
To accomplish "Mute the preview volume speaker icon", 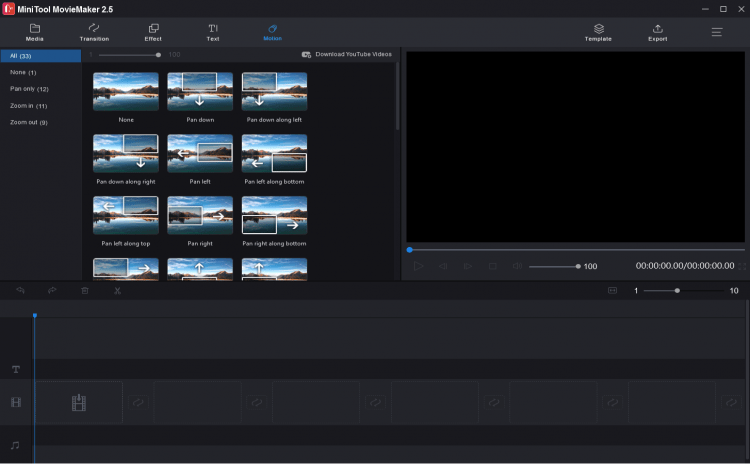I will [517, 266].
